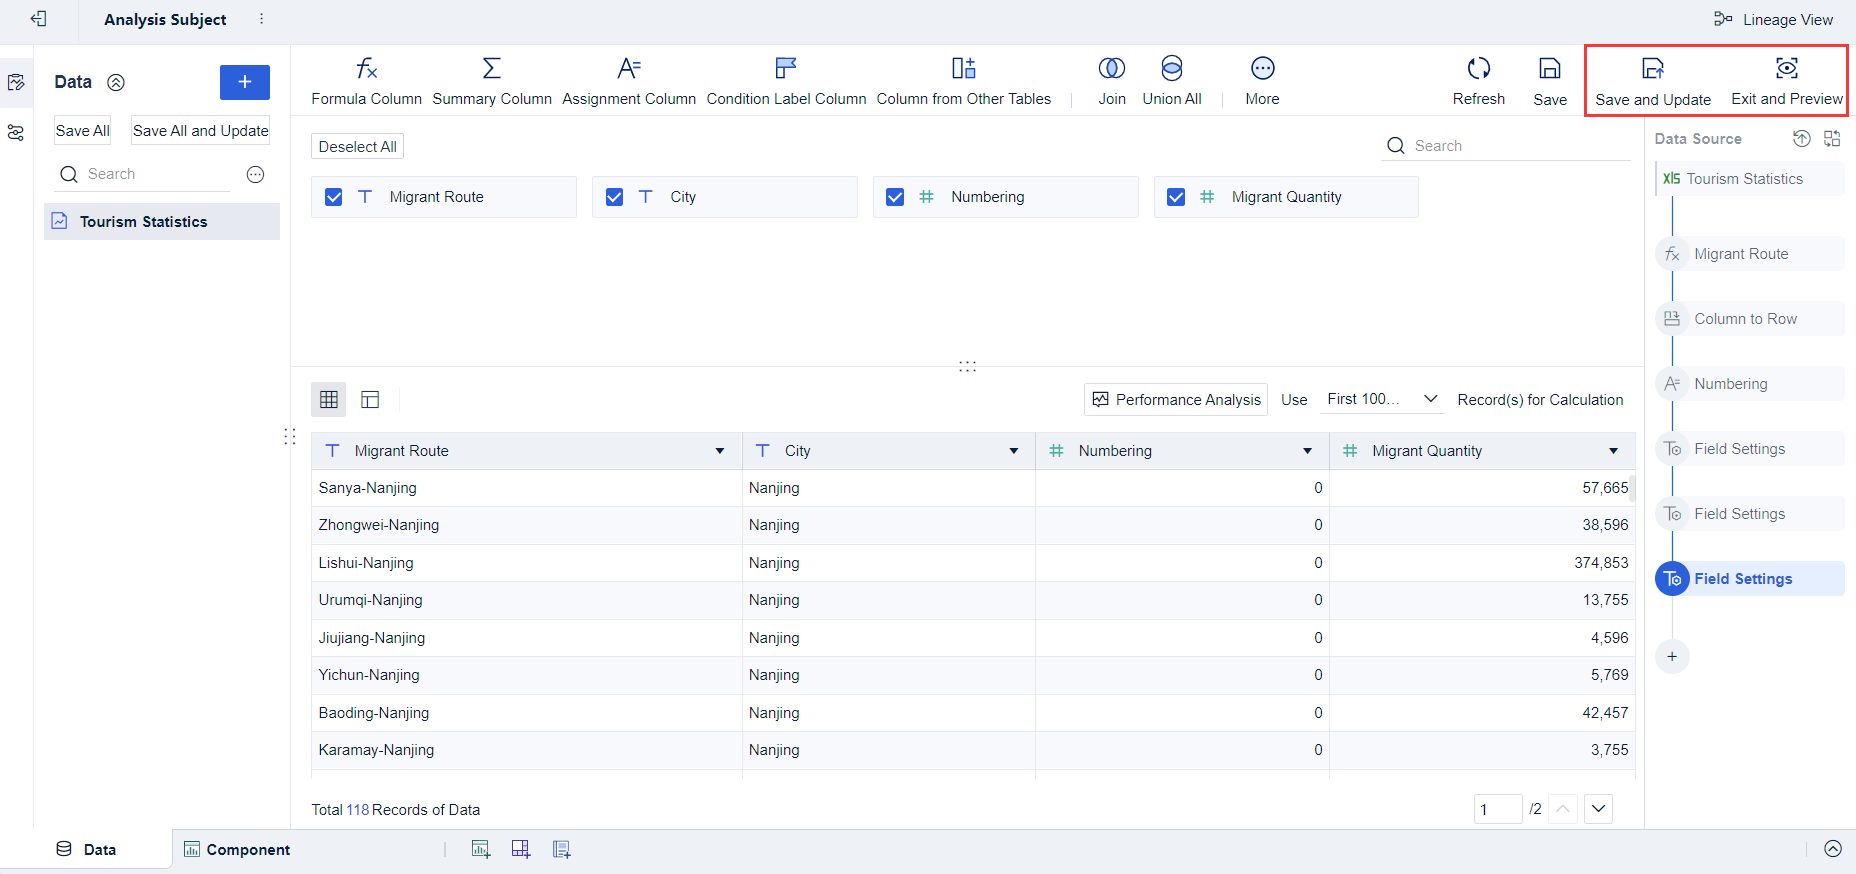Image resolution: width=1856 pixels, height=874 pixels.
Task: Click the Formula Column icon
Action: [366, 69]
